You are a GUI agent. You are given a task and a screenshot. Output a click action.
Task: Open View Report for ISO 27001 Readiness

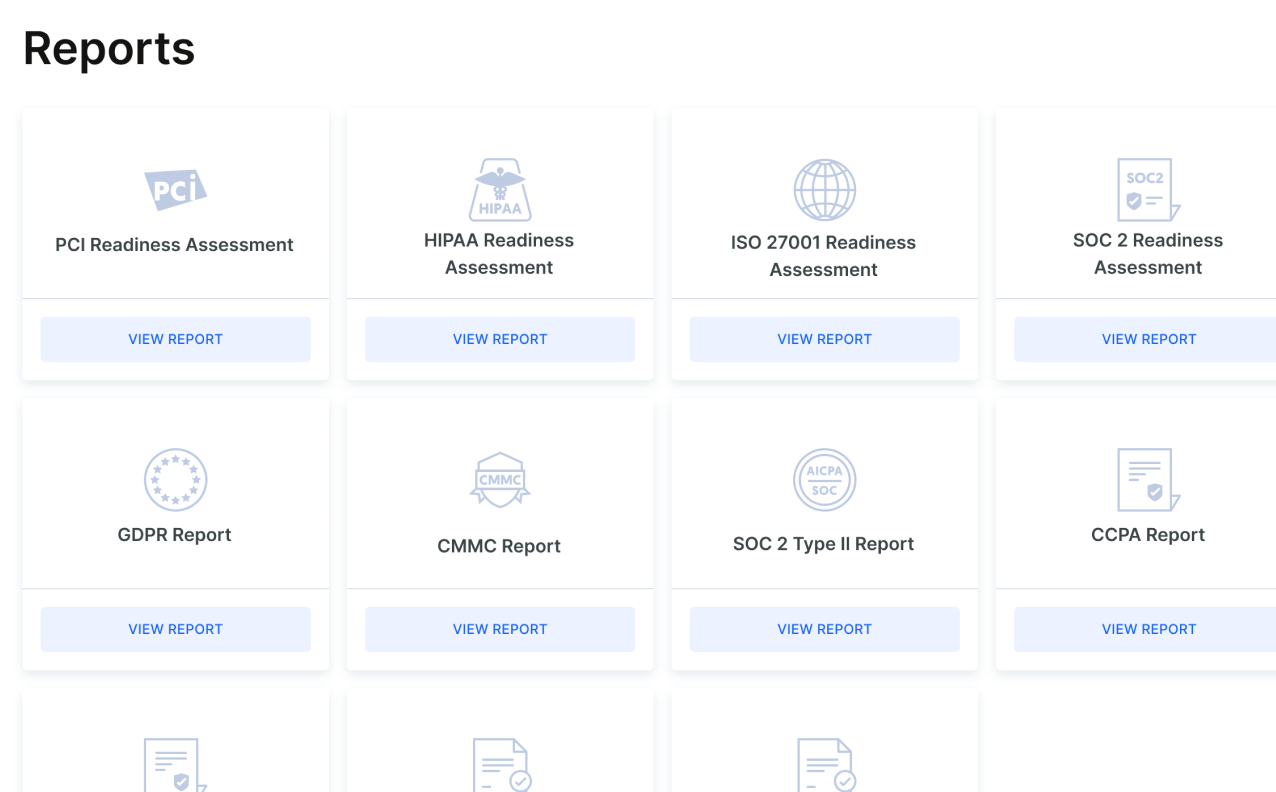tap(824, 339)
